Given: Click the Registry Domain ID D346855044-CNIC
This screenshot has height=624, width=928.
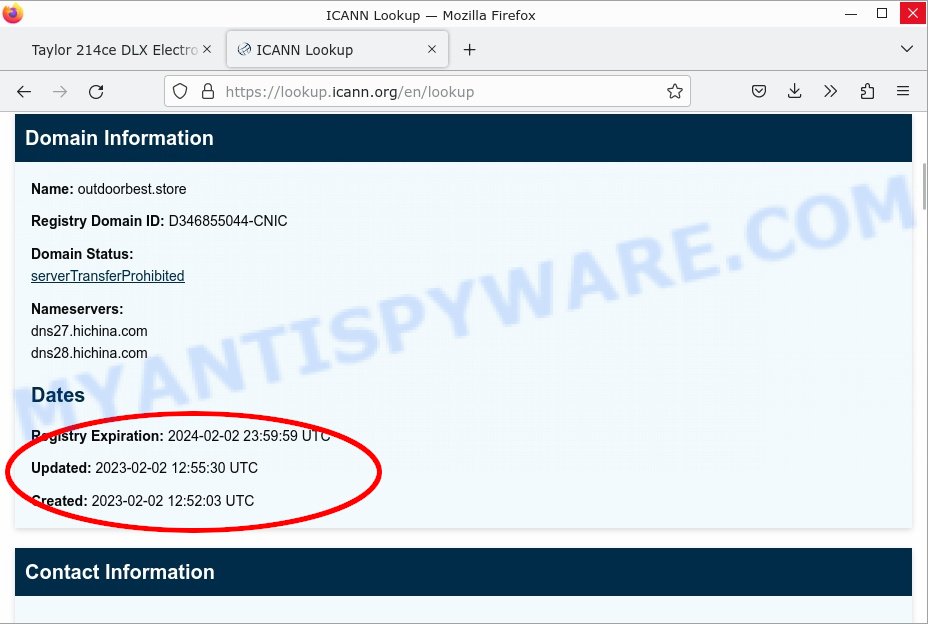Looking at the screenshot, I should coord(228,221).
